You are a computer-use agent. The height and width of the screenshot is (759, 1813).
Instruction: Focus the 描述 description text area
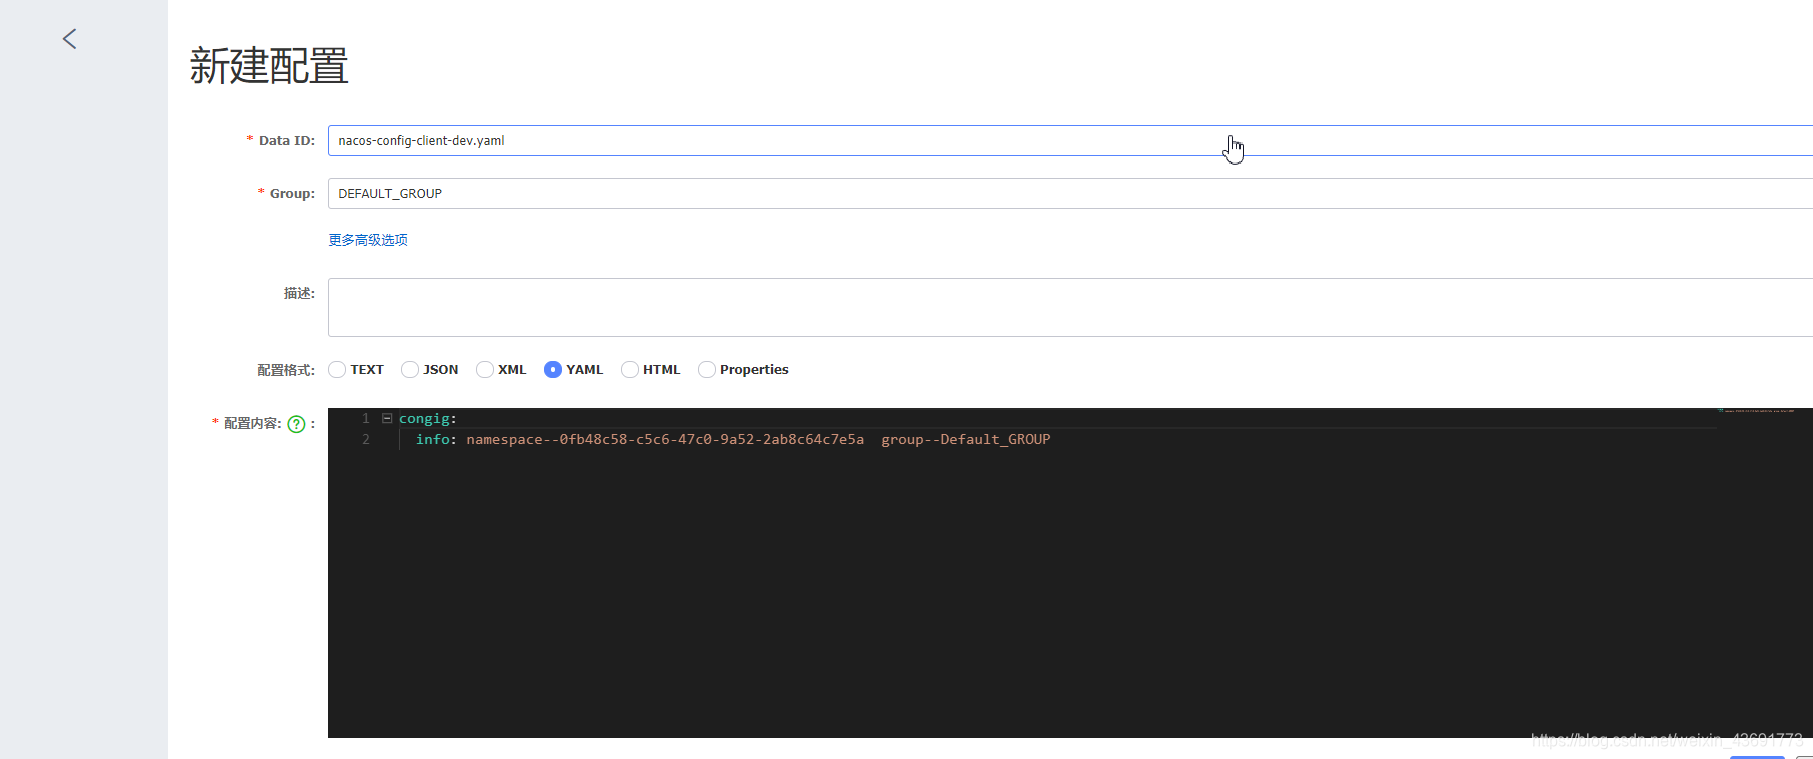1070,307
